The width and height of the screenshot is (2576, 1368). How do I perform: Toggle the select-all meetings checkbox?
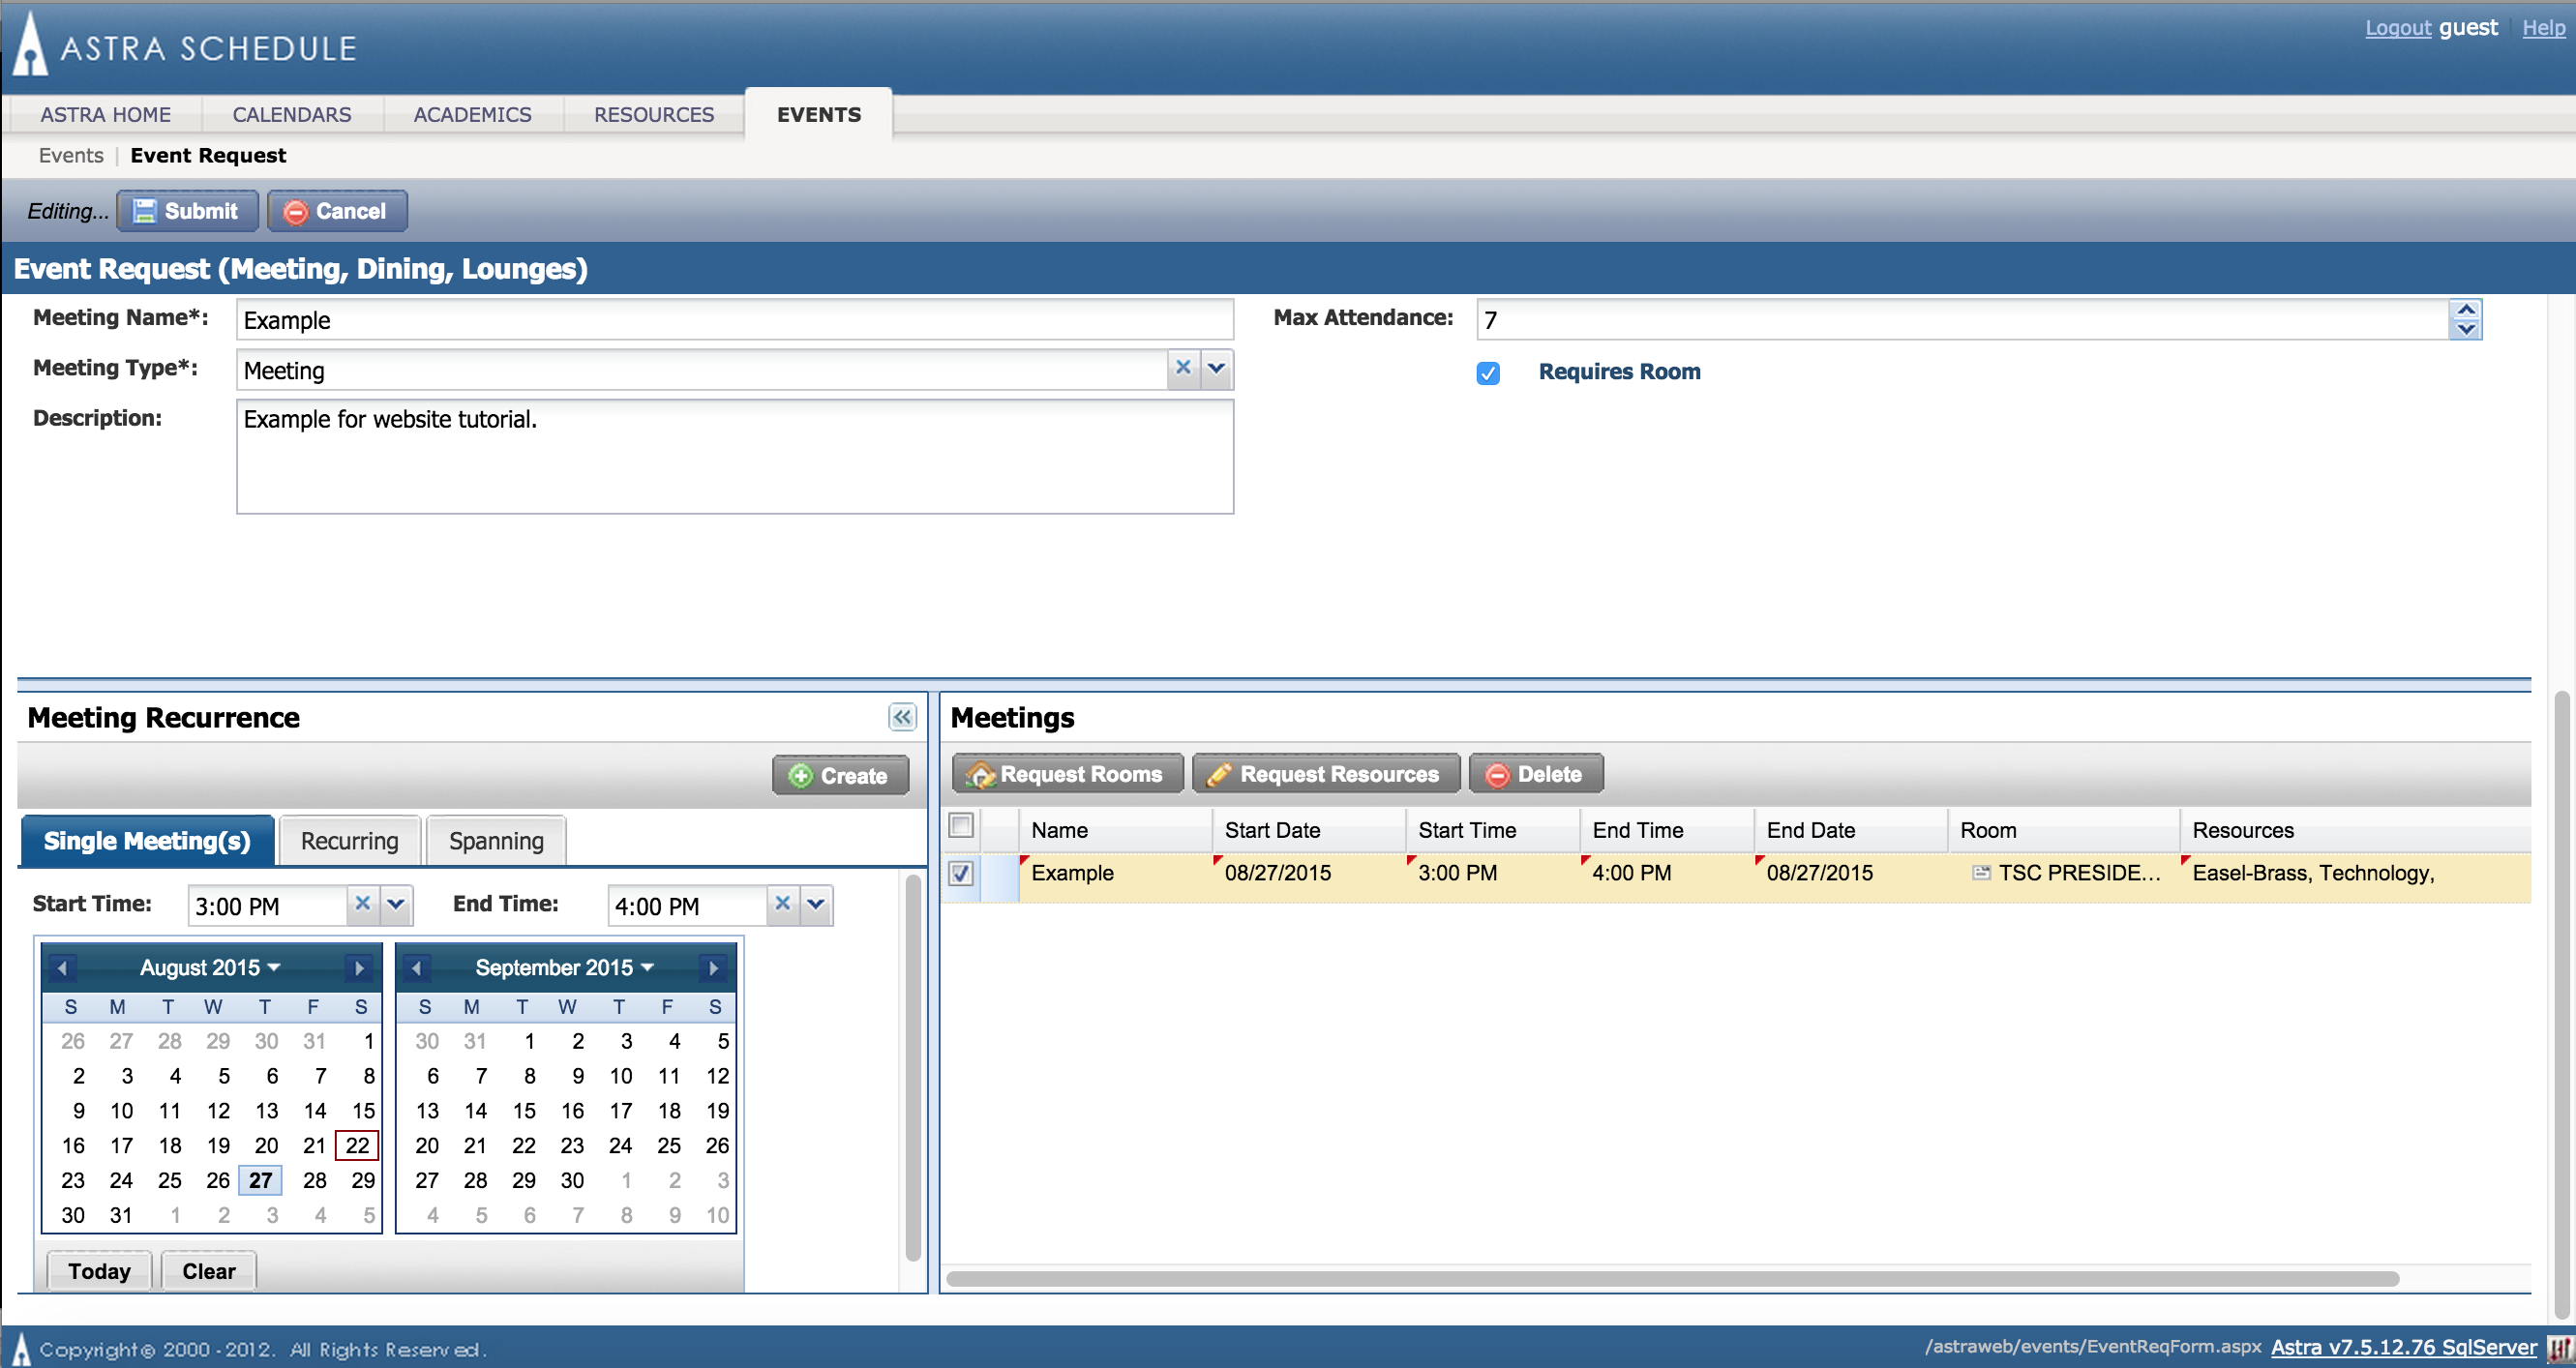(961, 826)
